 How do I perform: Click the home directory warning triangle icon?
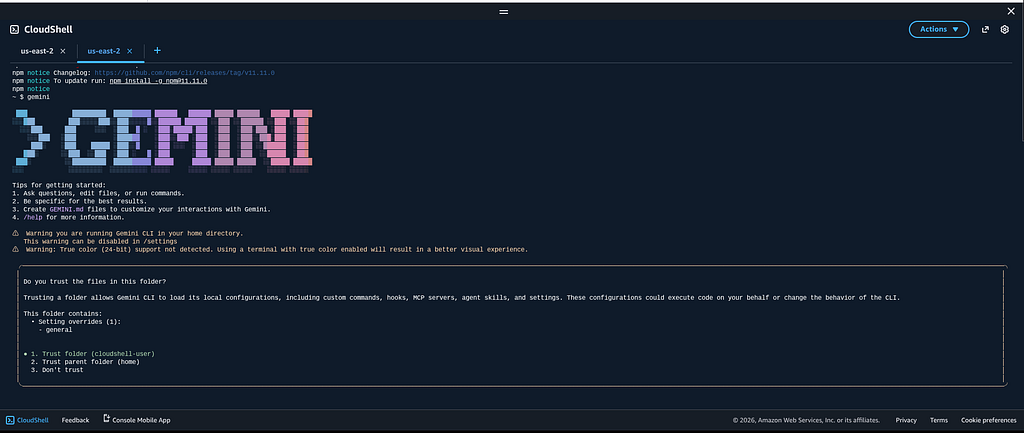[15, 233]
